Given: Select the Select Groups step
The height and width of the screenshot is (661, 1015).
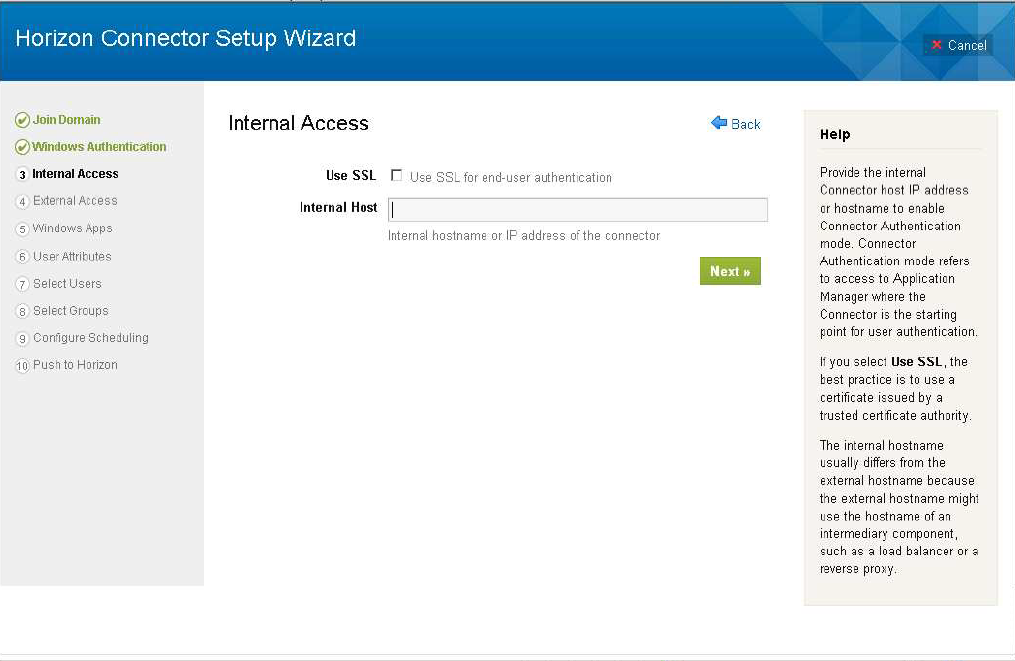Looking at the screenshot, I should pos(70,311).
